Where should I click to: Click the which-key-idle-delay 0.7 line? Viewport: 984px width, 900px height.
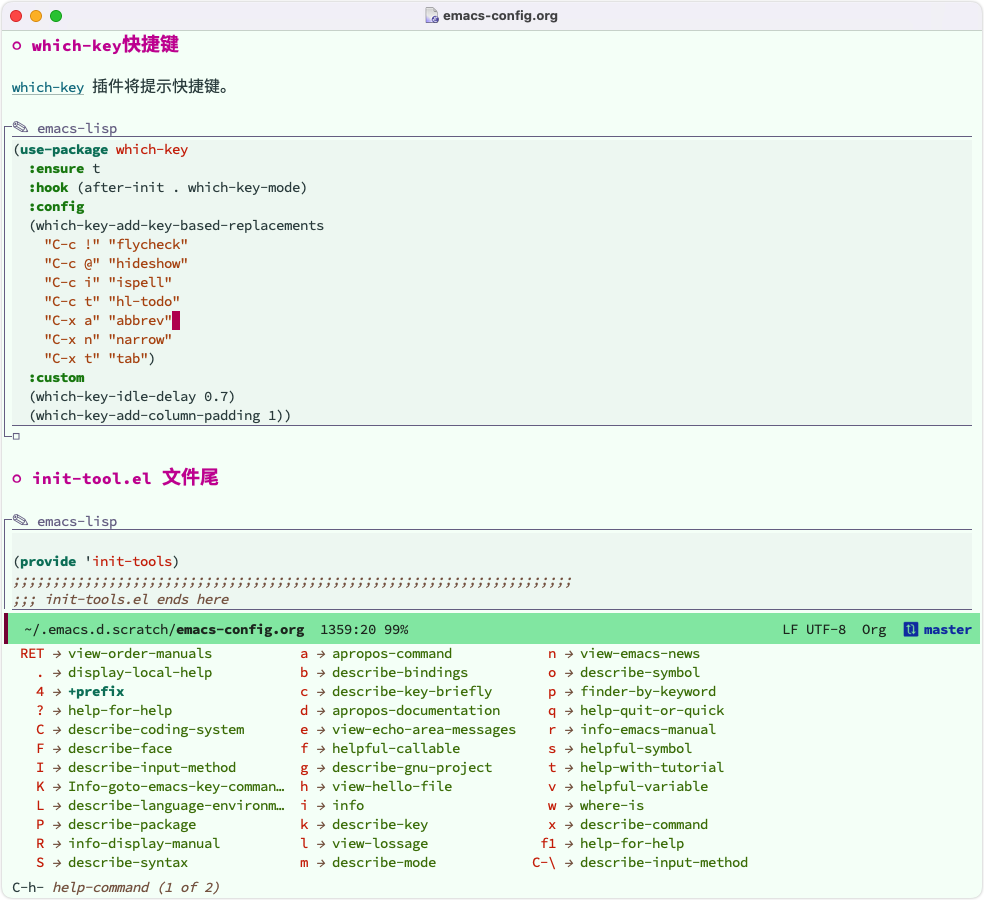coord(132,397)
